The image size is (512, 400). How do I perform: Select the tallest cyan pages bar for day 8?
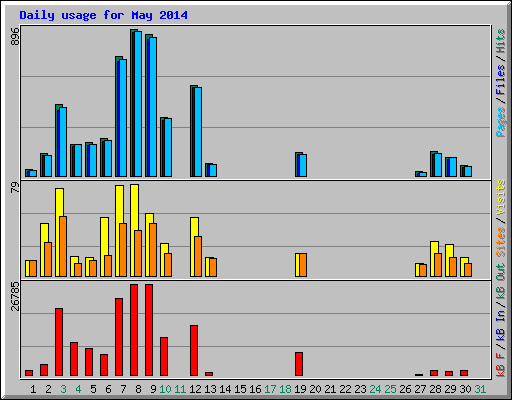[138, 104]
